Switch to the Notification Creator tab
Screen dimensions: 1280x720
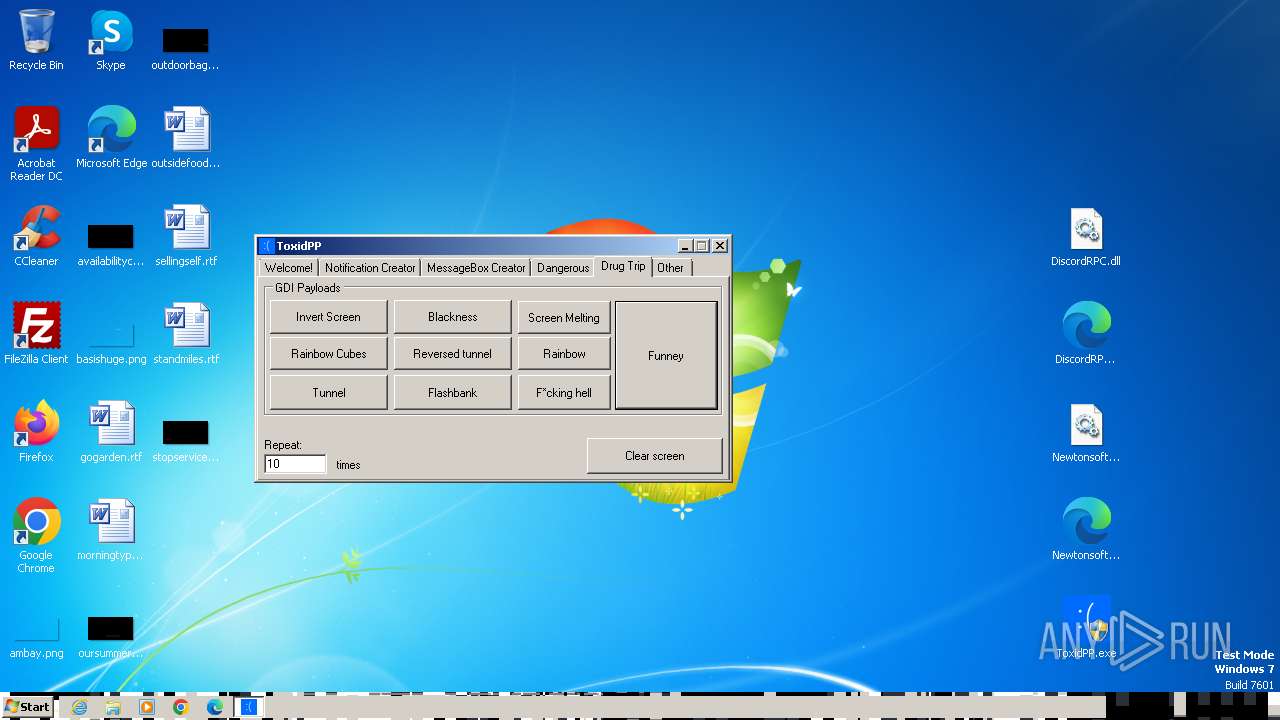(x=370, y=268)
